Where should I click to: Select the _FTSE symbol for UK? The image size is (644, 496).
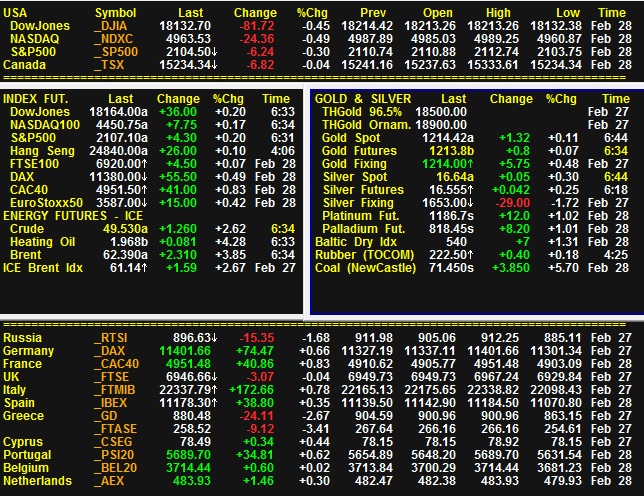(x=112, y=377)
